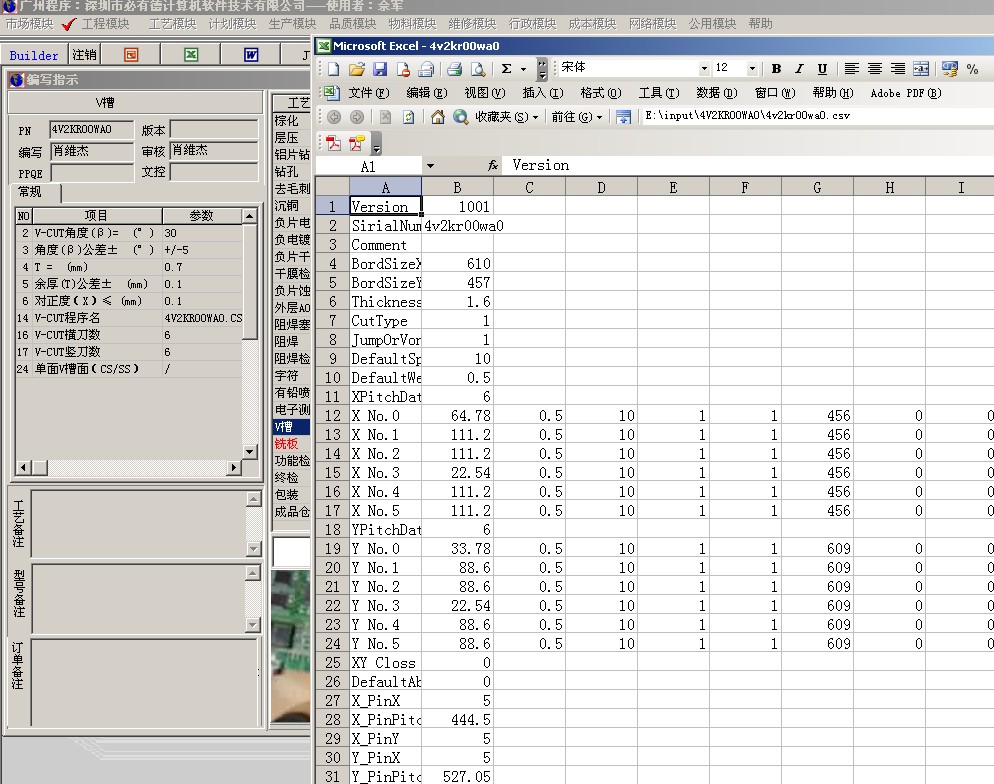This screenshot has width=994, height=784.
Task: Open Excel 格式(O) menu
Action: (x=600, y=93)
